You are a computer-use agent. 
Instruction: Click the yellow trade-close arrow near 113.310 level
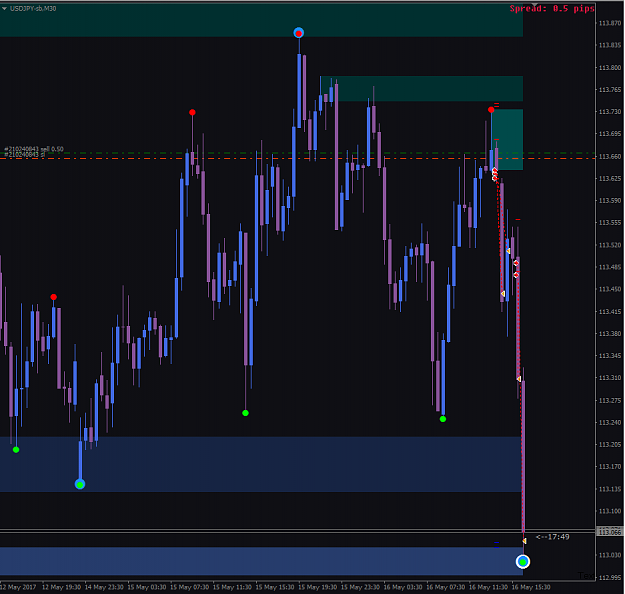click(x=519, y=379)
